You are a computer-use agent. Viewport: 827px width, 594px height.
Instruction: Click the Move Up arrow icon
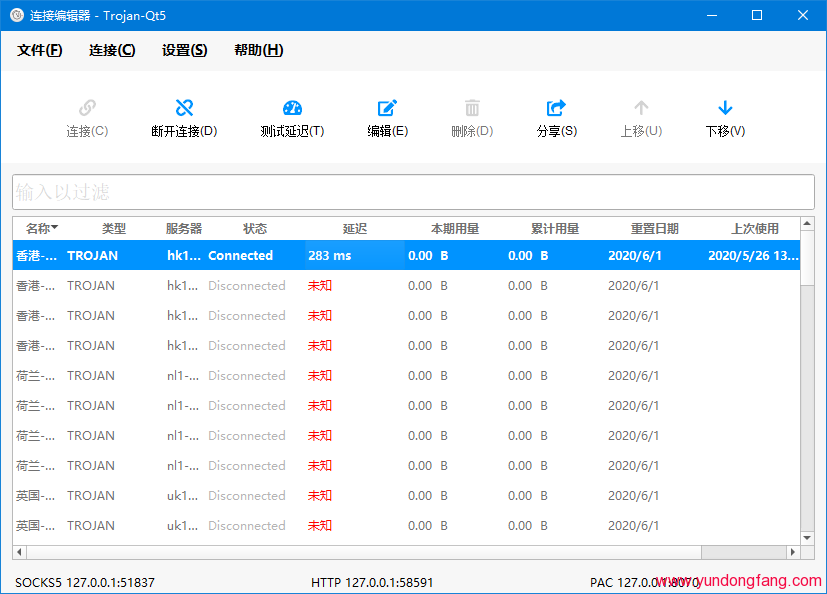641,108
